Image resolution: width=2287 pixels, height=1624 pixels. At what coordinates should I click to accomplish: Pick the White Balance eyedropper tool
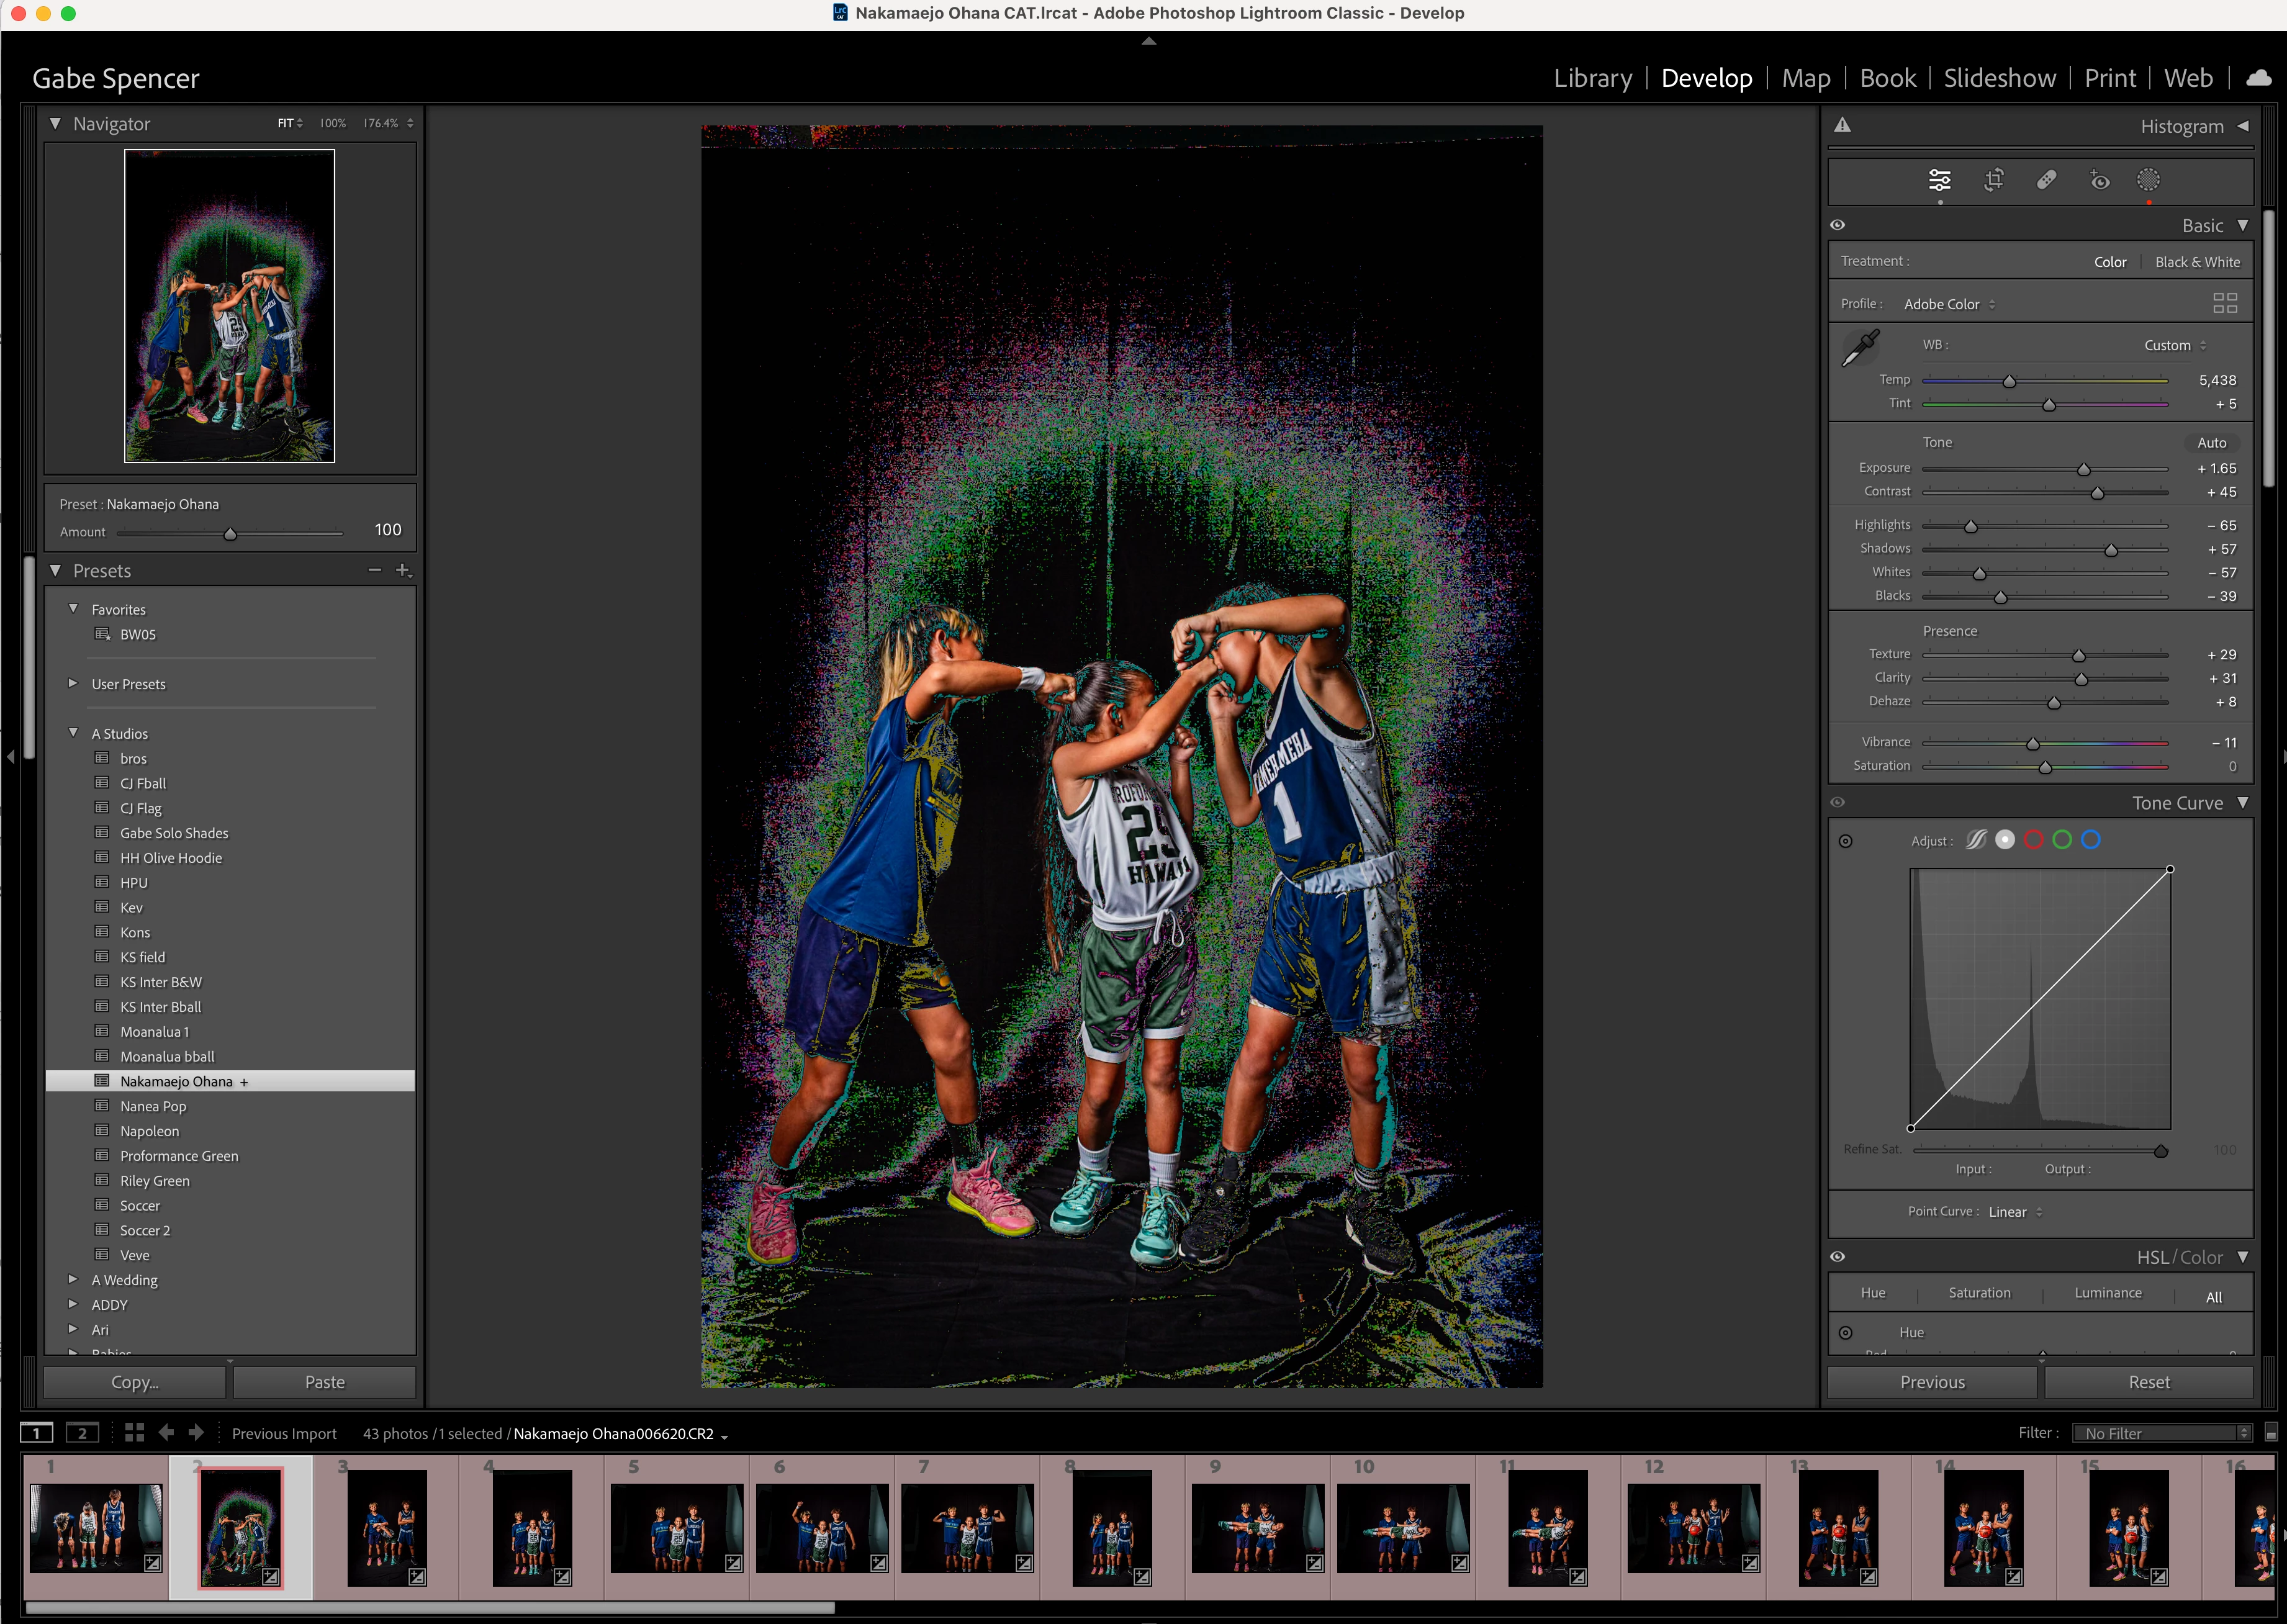point(1860,348)
